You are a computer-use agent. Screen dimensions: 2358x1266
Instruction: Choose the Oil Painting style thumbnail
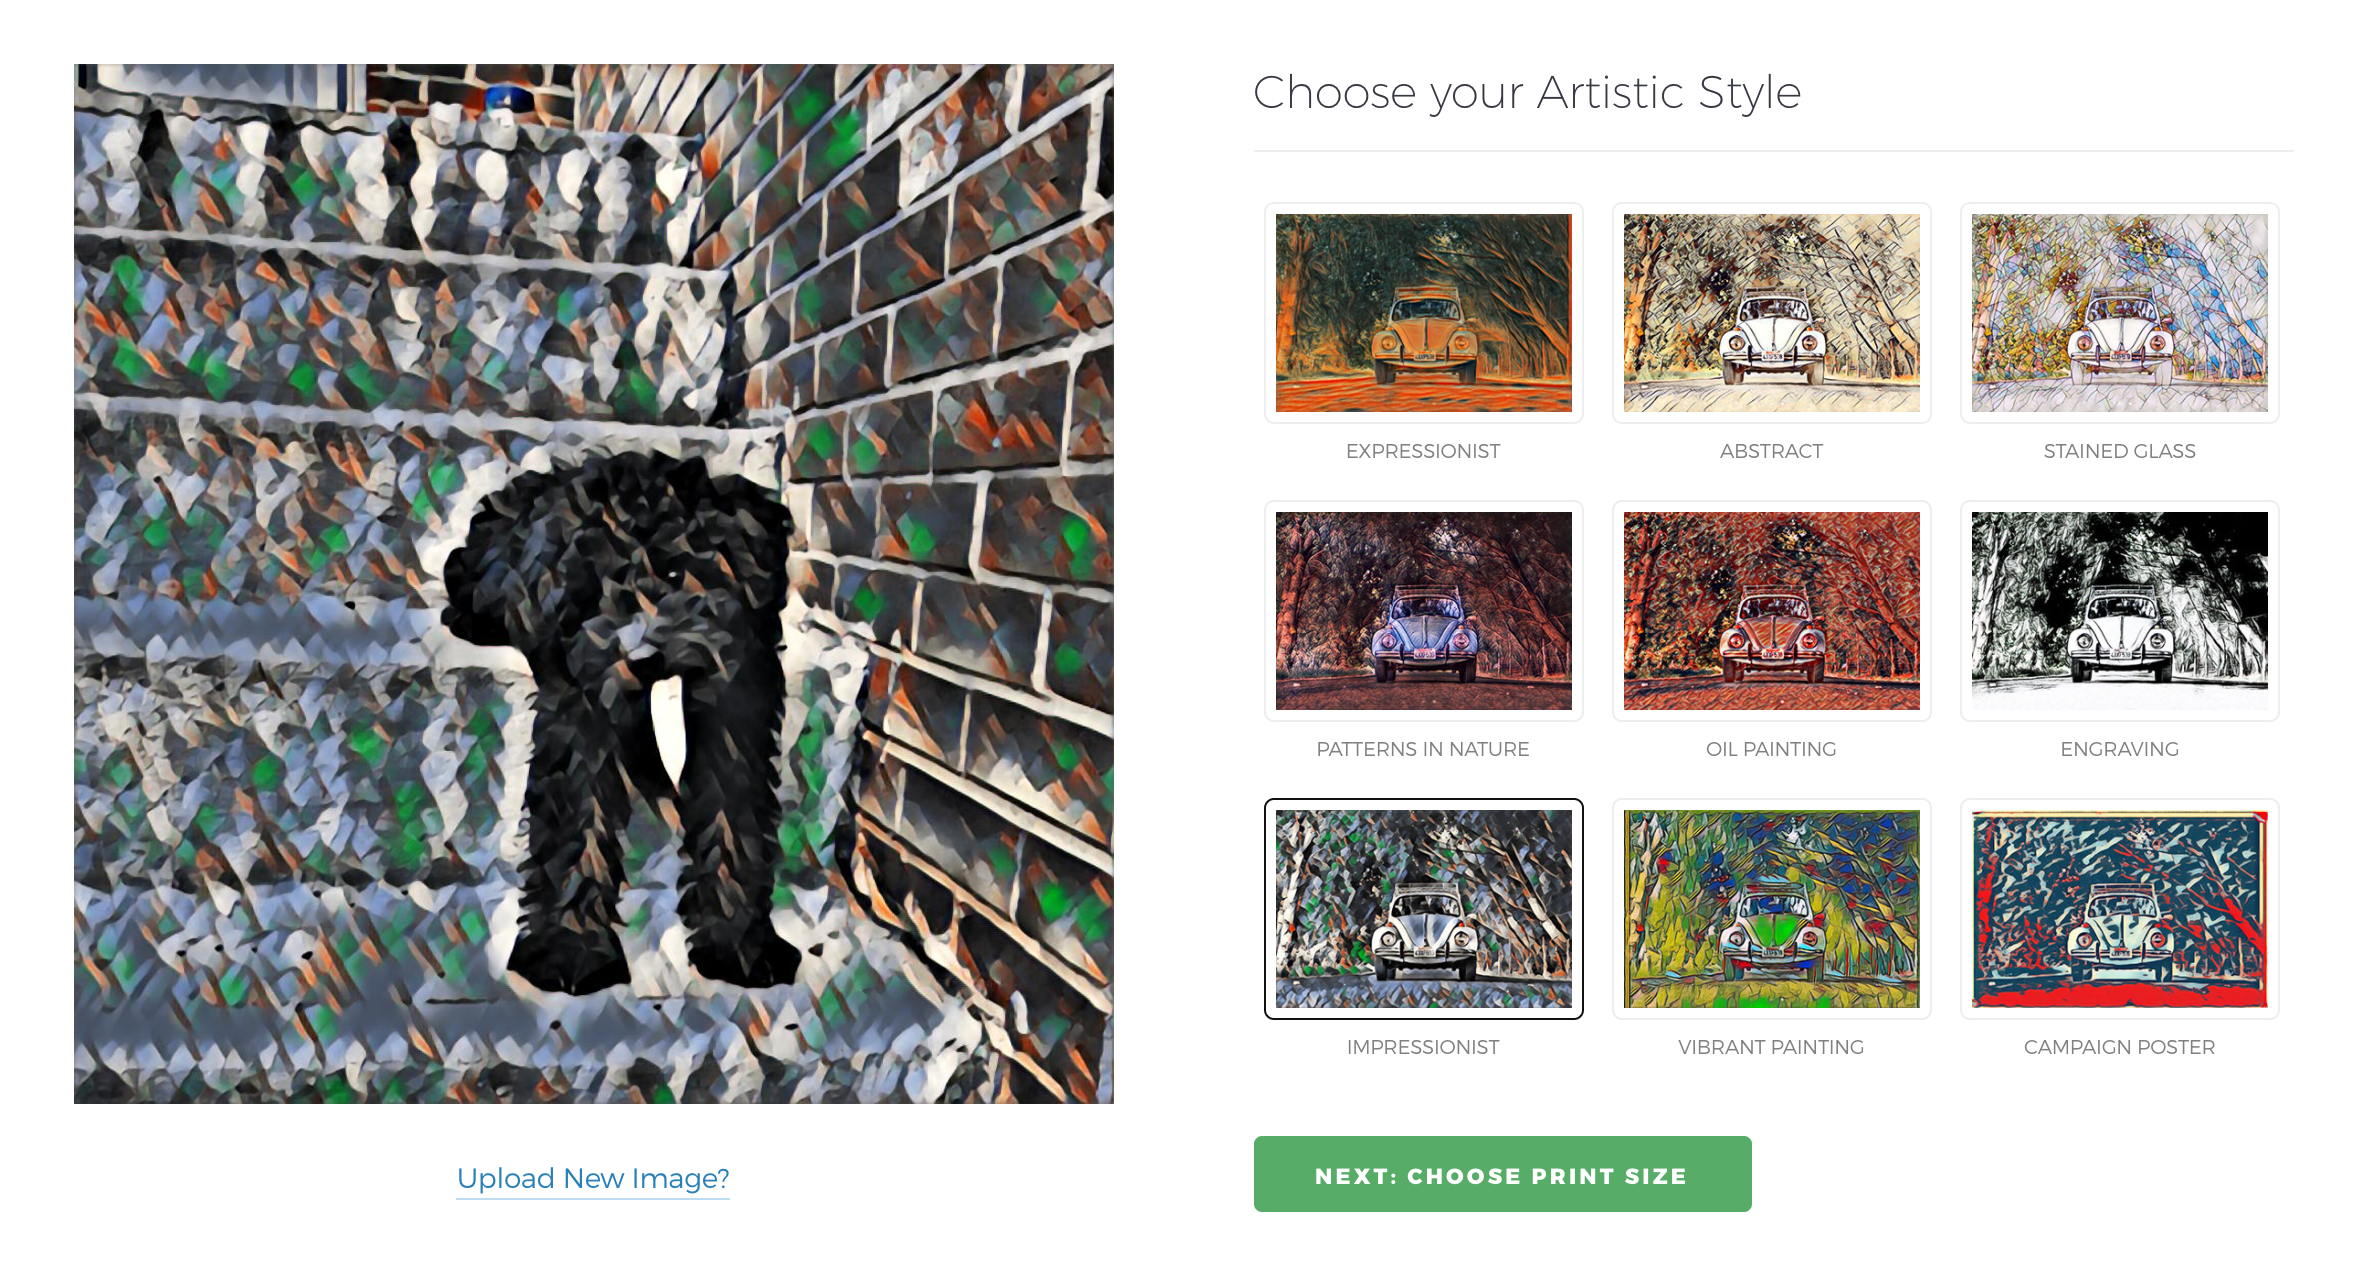[x=1771, y=610]
